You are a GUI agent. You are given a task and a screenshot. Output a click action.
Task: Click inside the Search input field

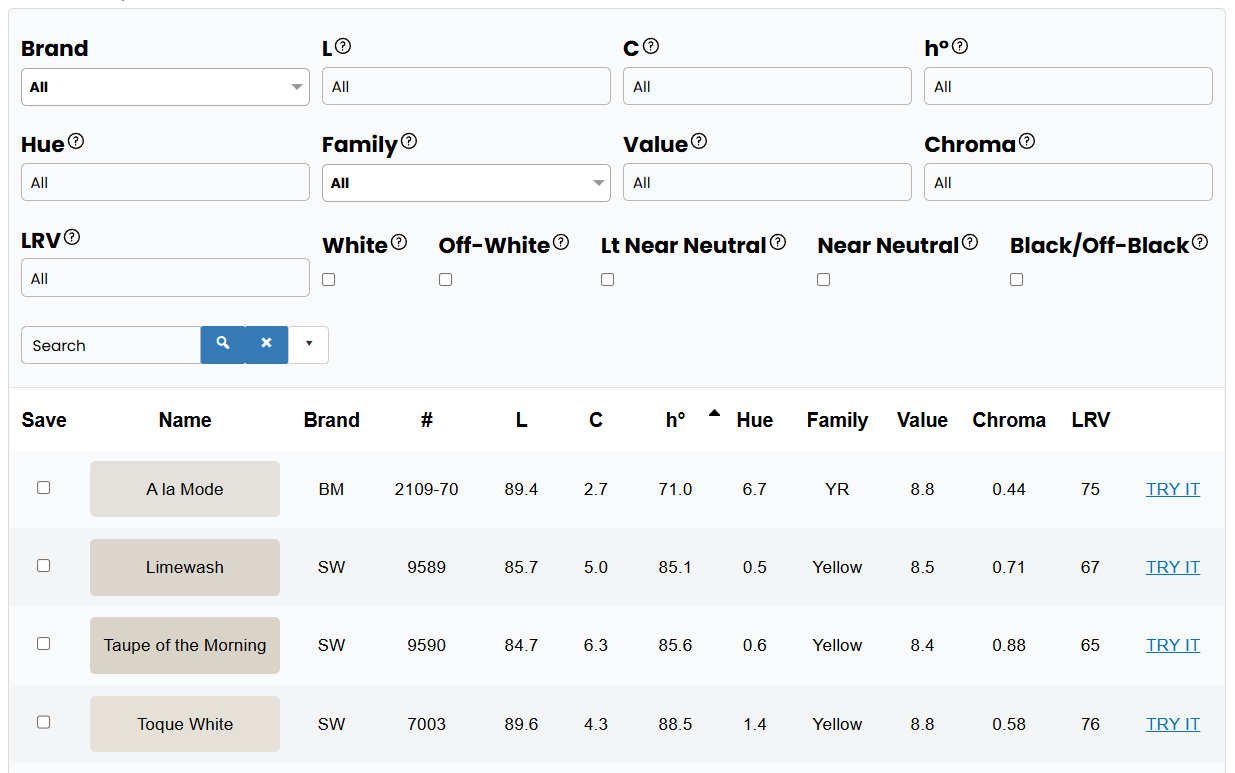(x=110, y=344)
